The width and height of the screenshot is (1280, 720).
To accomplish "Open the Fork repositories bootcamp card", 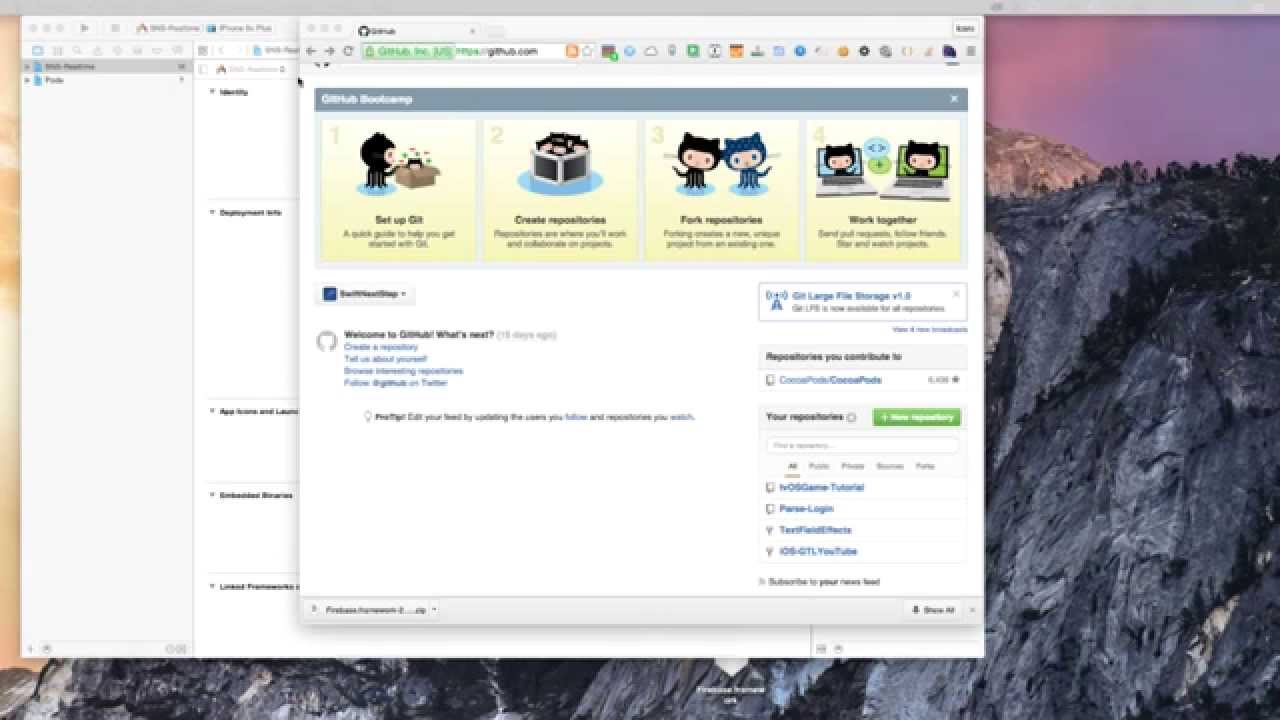I will (x=722, y=190).
